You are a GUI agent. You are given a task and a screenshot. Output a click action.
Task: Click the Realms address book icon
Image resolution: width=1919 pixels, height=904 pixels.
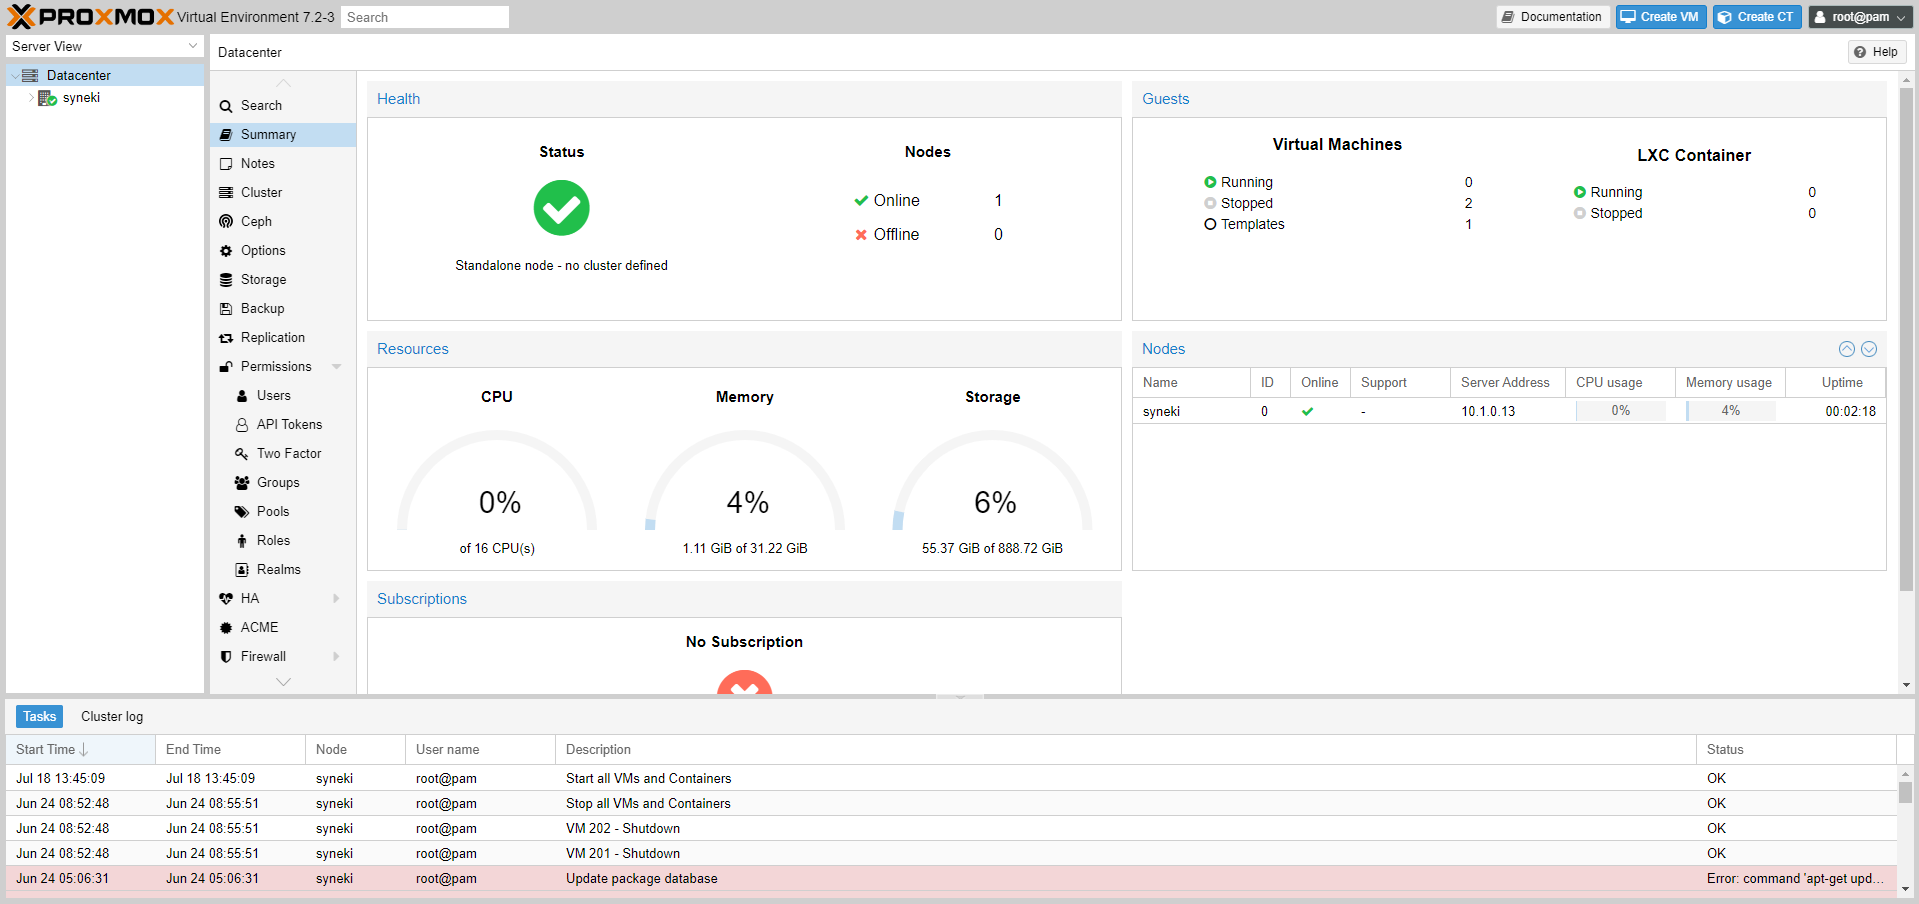coord(242,570)
